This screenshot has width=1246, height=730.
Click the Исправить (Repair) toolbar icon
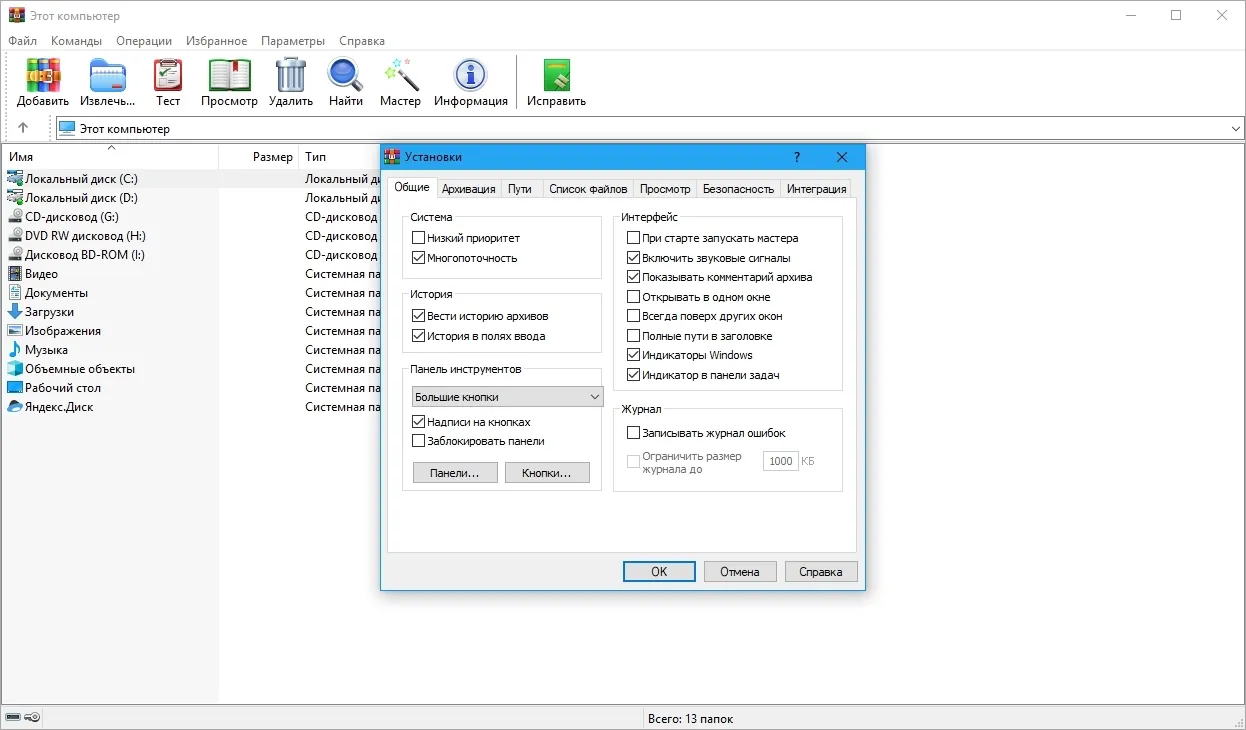(556, 76)
